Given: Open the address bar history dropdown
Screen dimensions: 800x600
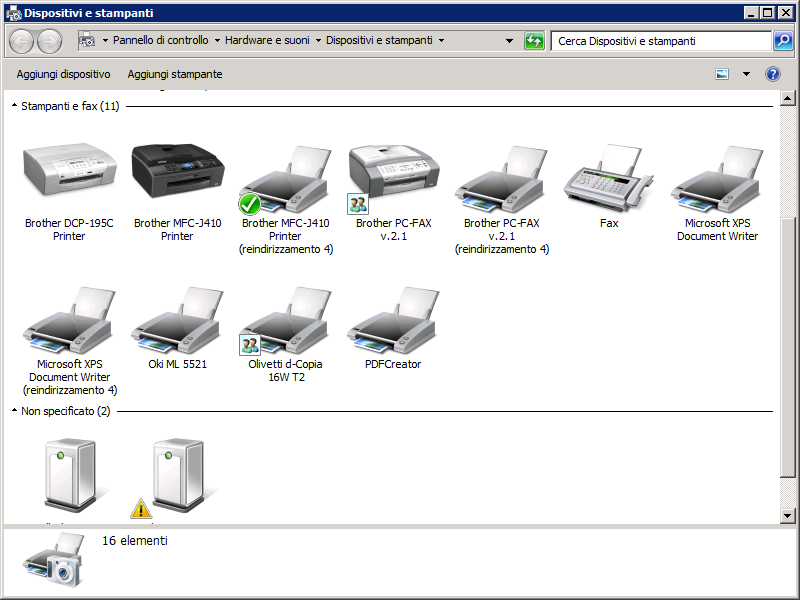Looking at the screenshot, I should coord(509,41).
